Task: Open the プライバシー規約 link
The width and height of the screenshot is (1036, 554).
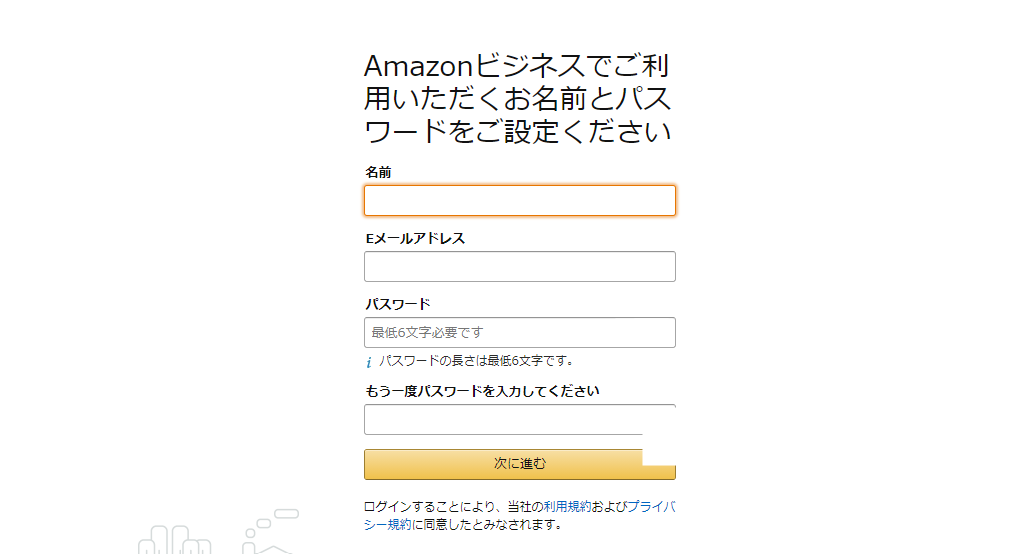Action: coord(650,507)
